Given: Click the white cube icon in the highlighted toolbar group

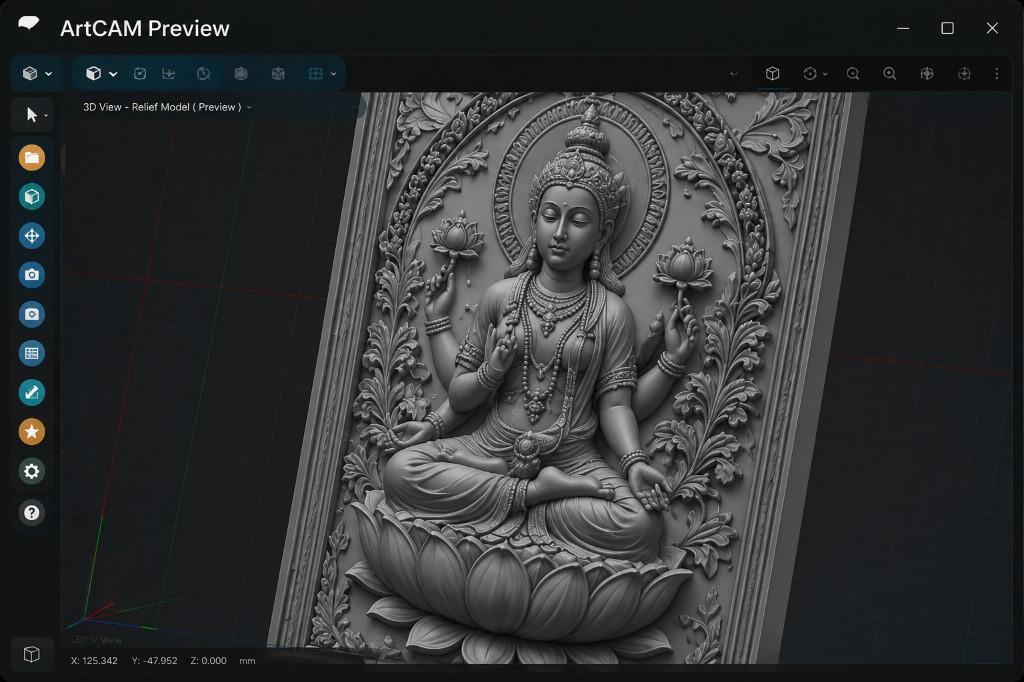Looking at the screenshot, I should pyautogui.click(x=93, y=73).
